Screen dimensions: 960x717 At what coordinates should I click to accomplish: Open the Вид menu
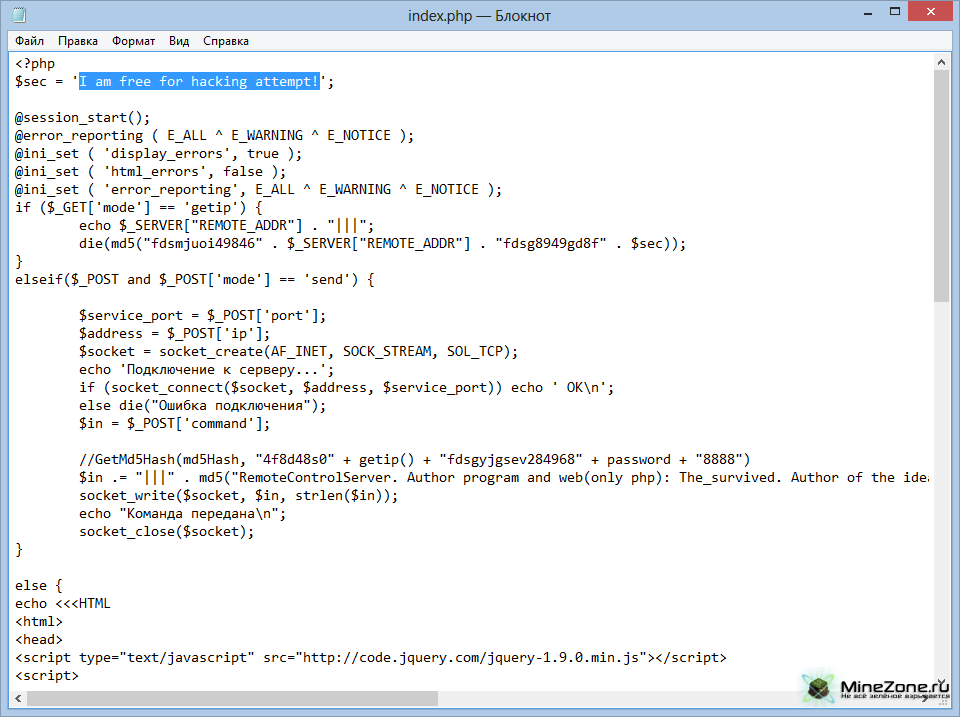click(179, 41)
